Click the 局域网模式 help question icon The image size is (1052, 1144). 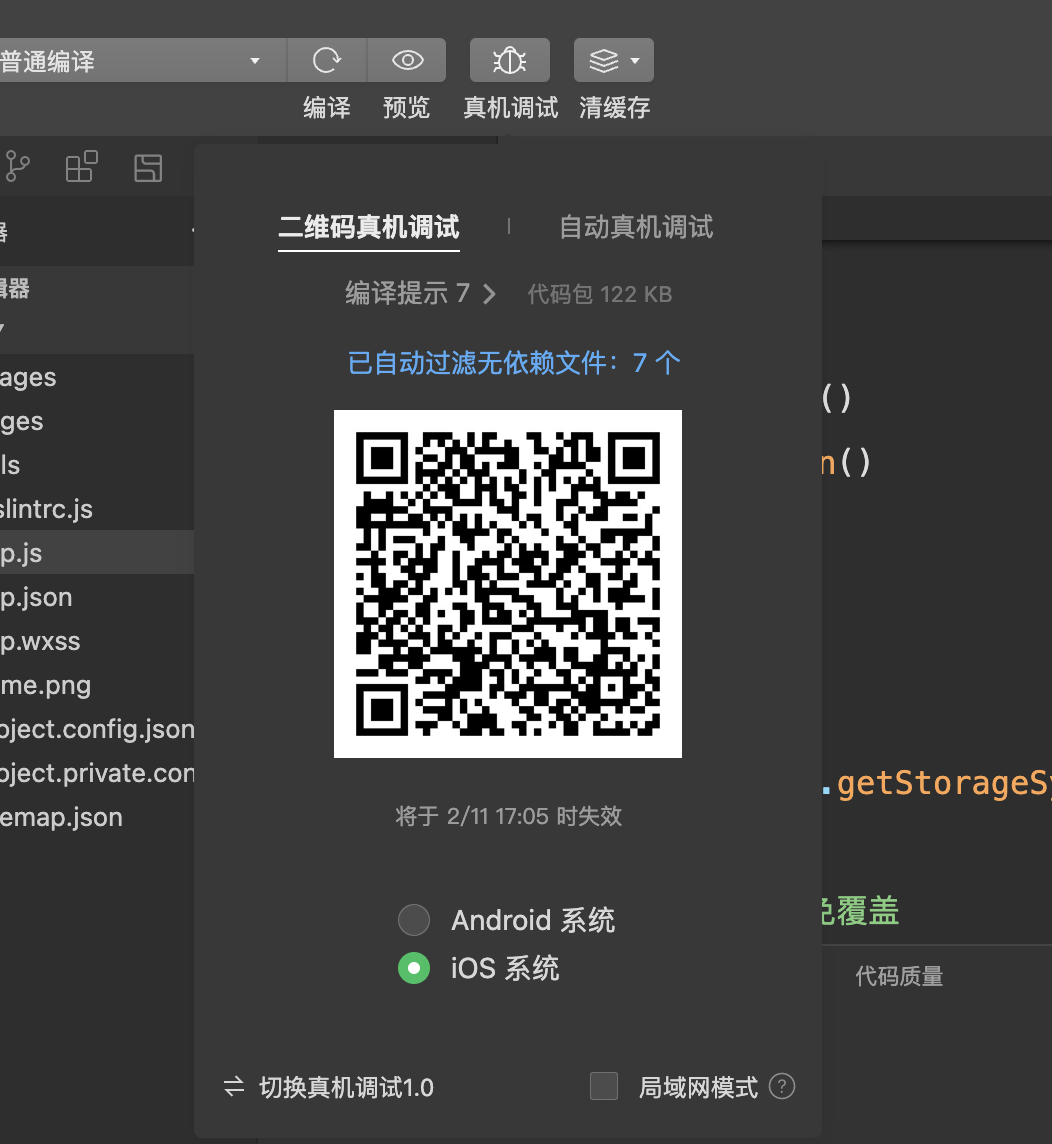click(782, 1086)
